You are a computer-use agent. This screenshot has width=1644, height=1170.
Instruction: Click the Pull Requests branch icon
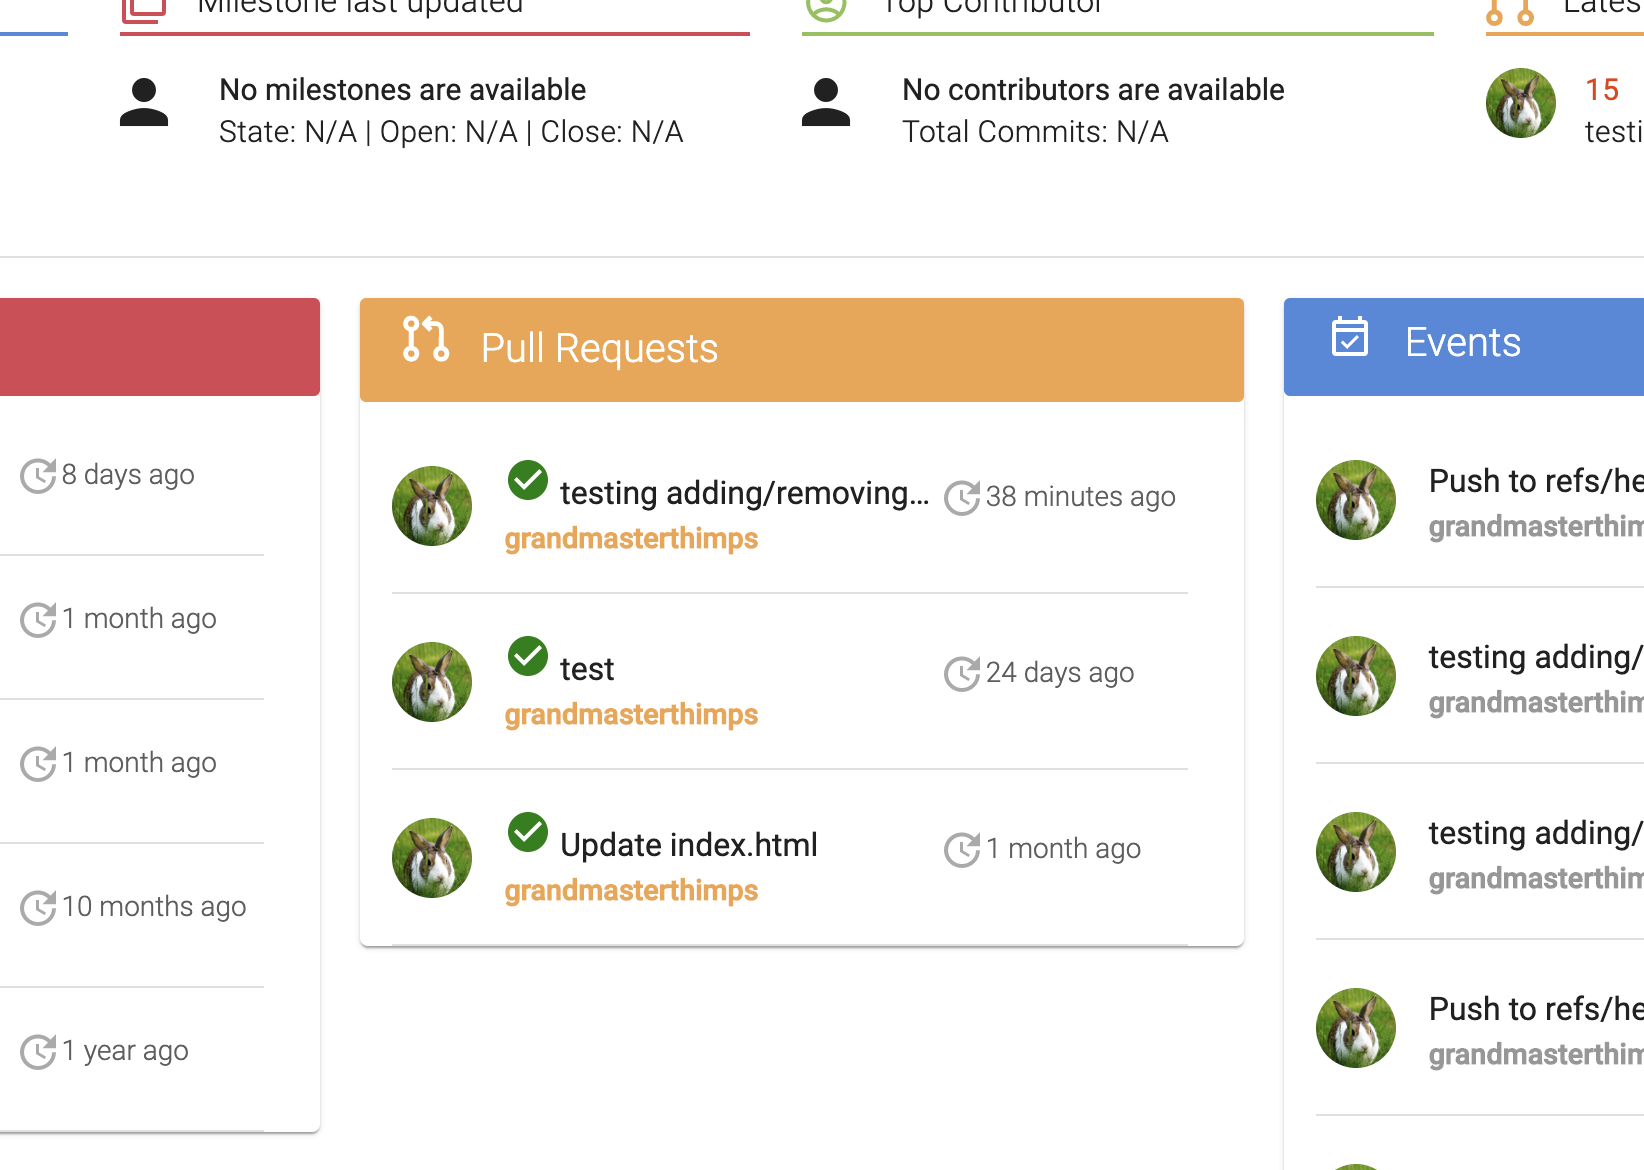click(425, 340)
